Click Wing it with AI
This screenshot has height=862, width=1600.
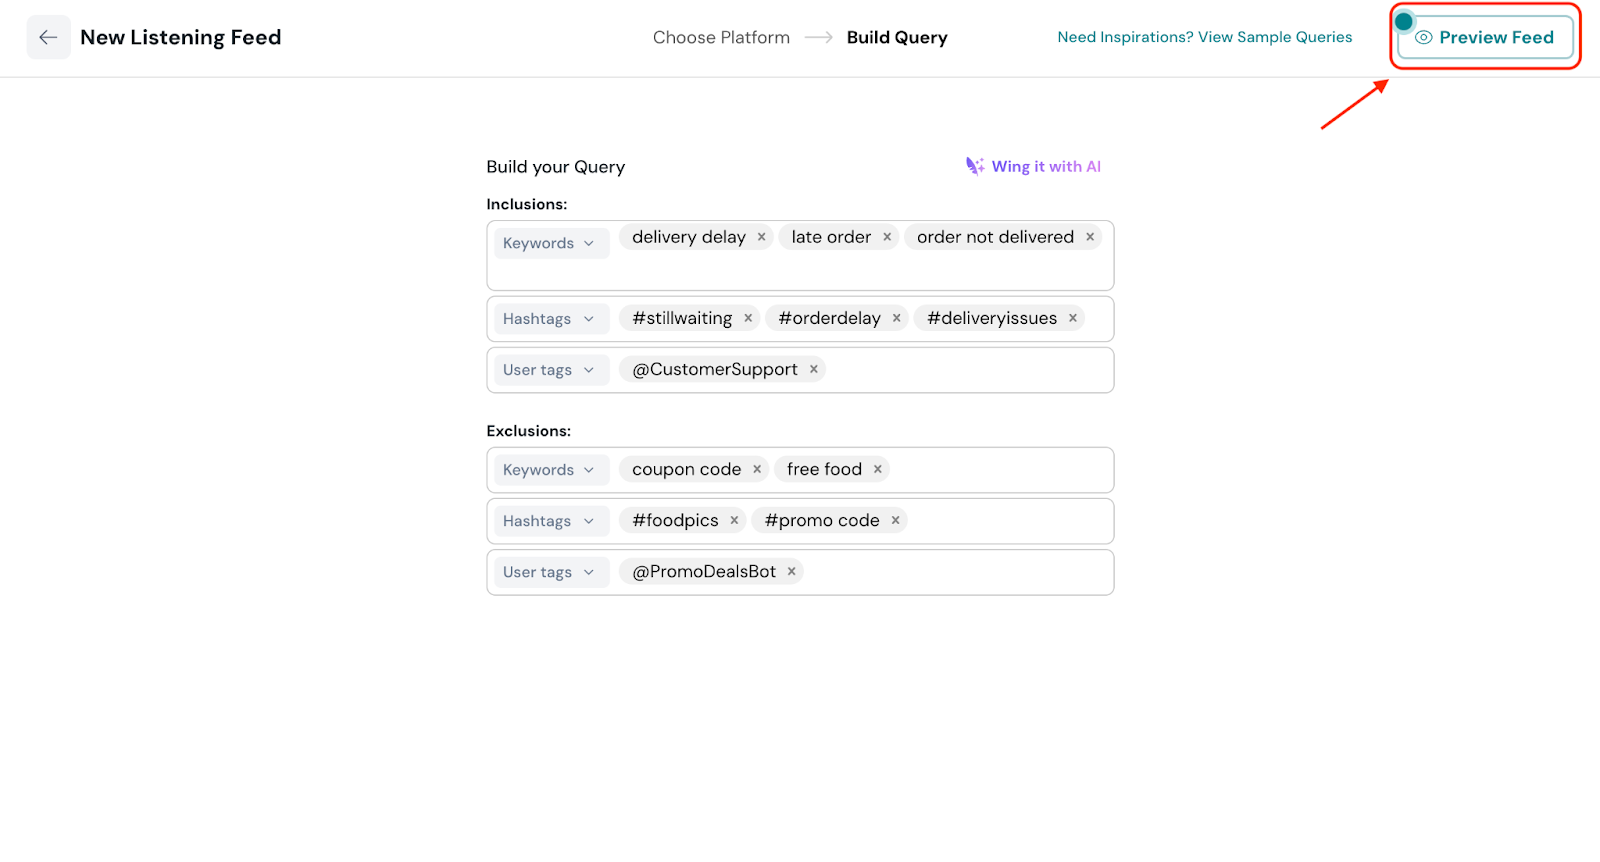pyautogui.click(x=1034, y=166)
